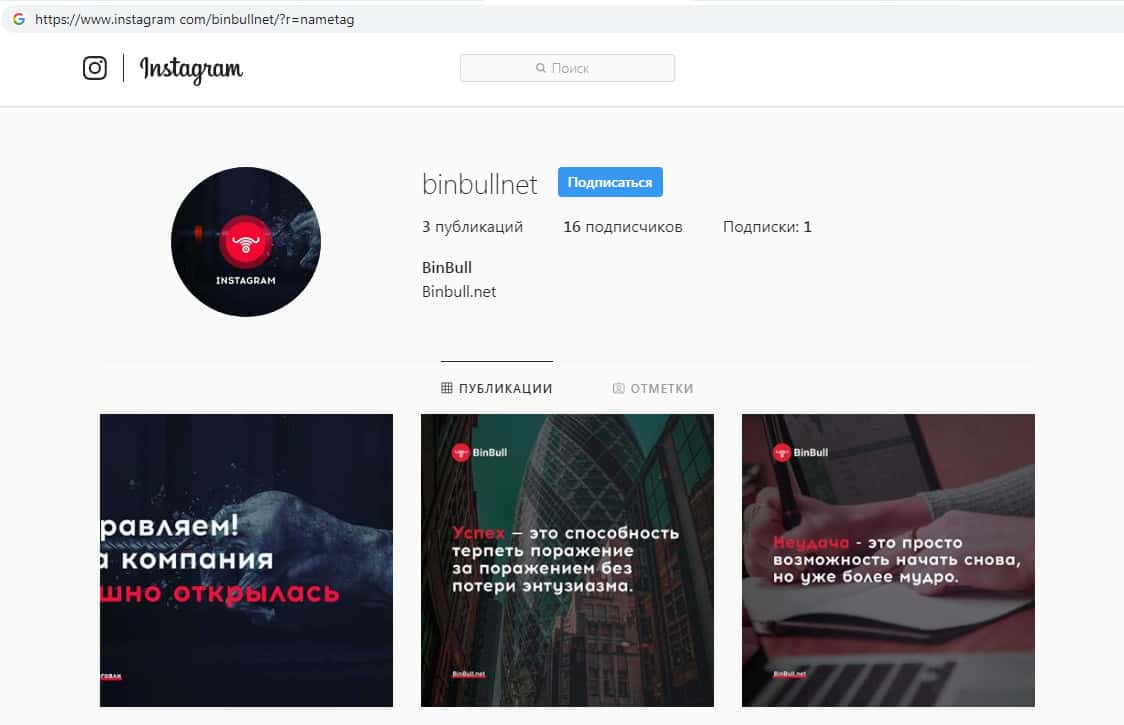Open the Instagram wordmark logo
This screenshot has height=725, width=1124.
(x=191, y=70)
